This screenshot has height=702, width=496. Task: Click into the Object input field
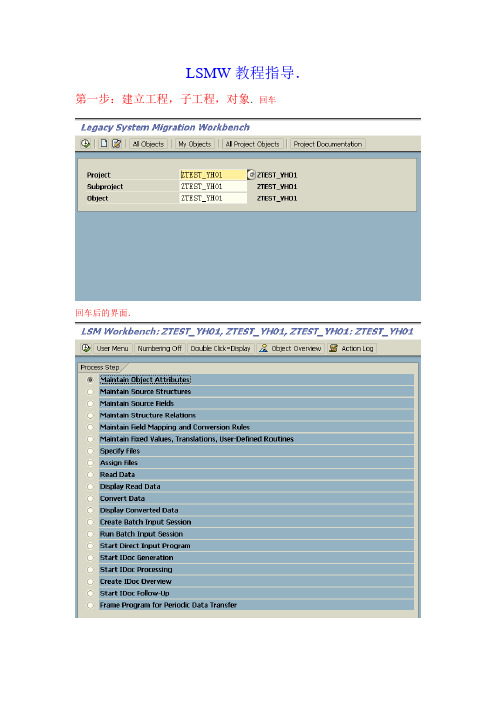point(213,198)
